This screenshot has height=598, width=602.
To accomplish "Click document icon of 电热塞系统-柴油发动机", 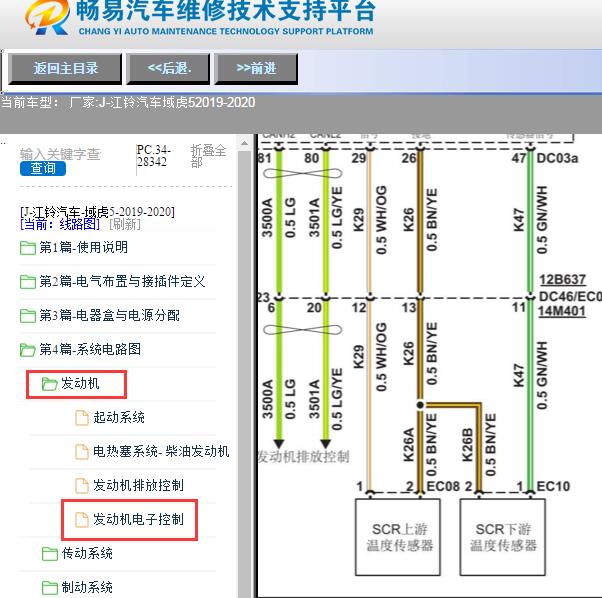I will click(81, 451).
